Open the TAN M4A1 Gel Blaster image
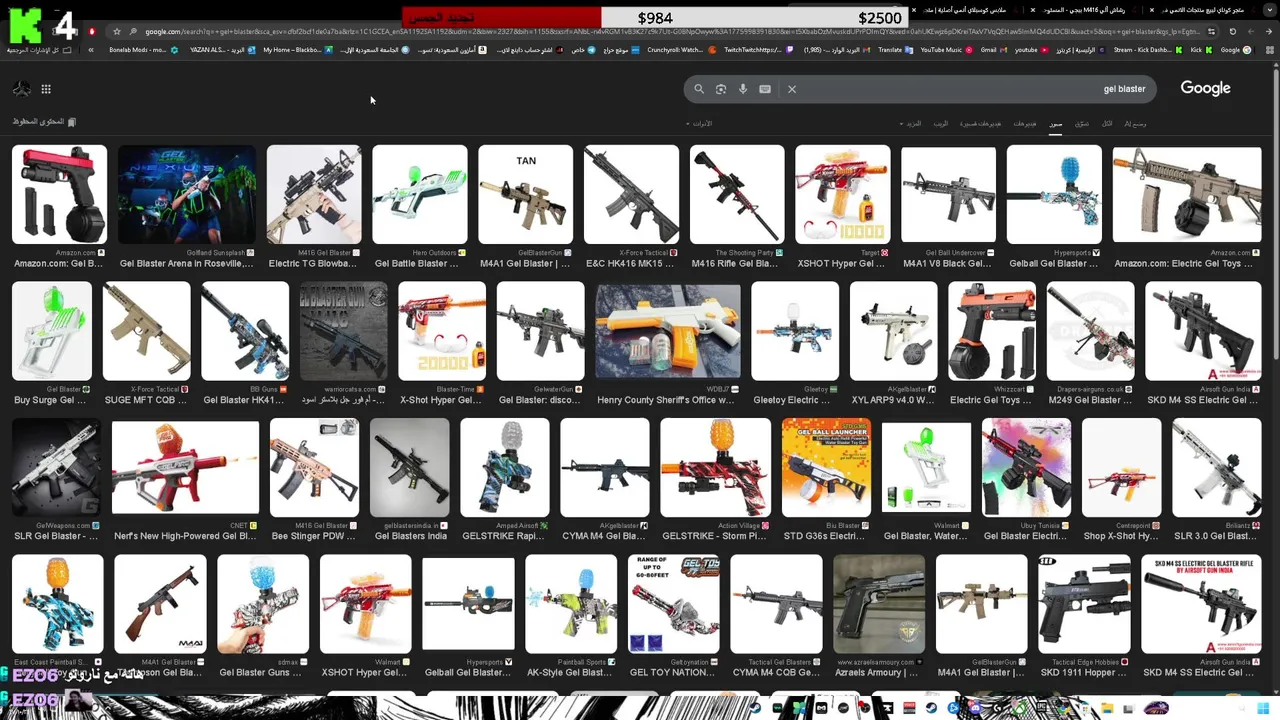1280x720 pixels. (525, 195)
